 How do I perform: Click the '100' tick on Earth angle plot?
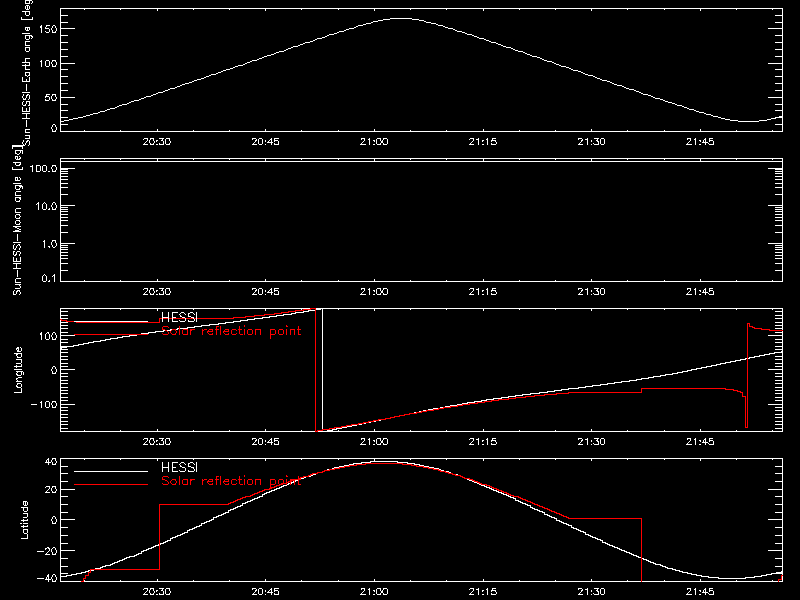pyautogui.click(x=48, y=63)
